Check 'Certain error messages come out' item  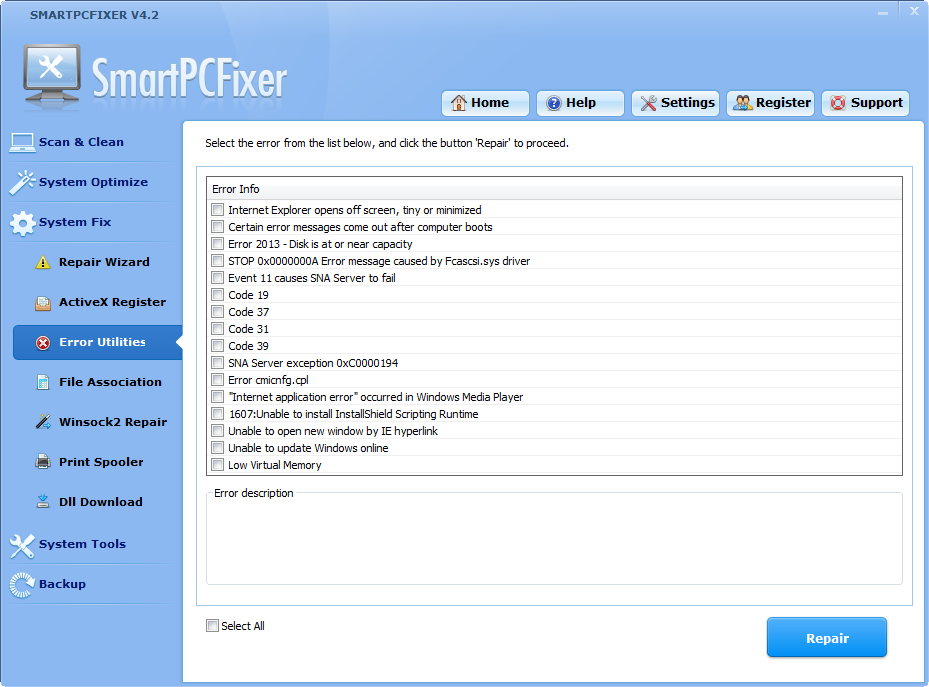click(217, 227)
